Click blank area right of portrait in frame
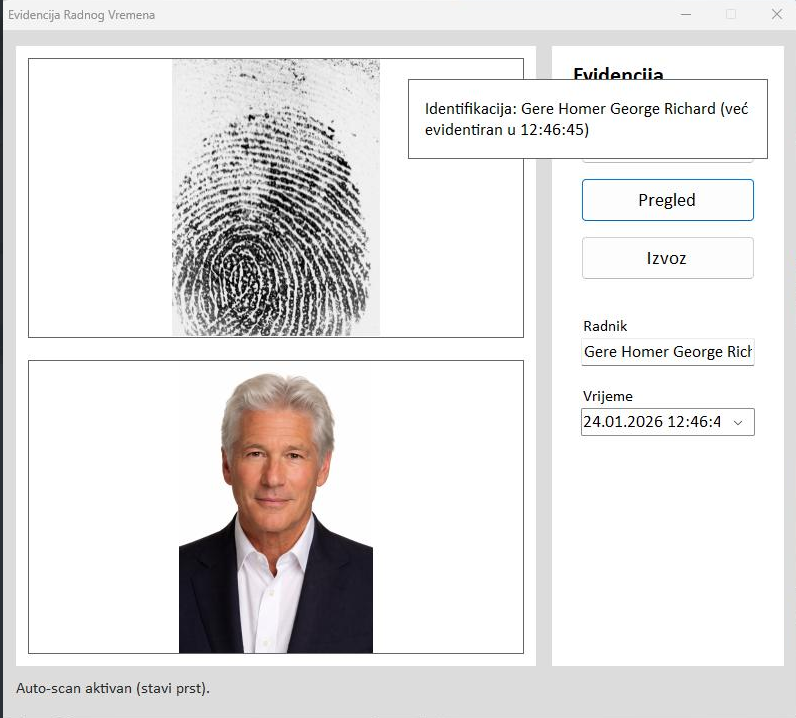Viewport: 796px width, 718px height. click(448, 507)
